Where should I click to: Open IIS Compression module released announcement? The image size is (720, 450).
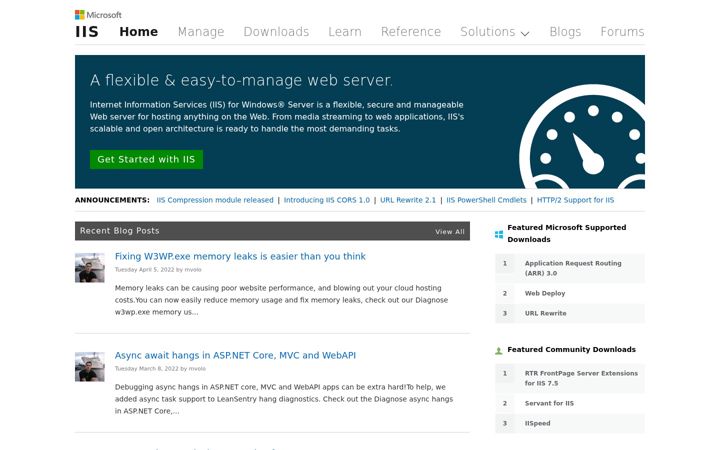tap(215, 200)
